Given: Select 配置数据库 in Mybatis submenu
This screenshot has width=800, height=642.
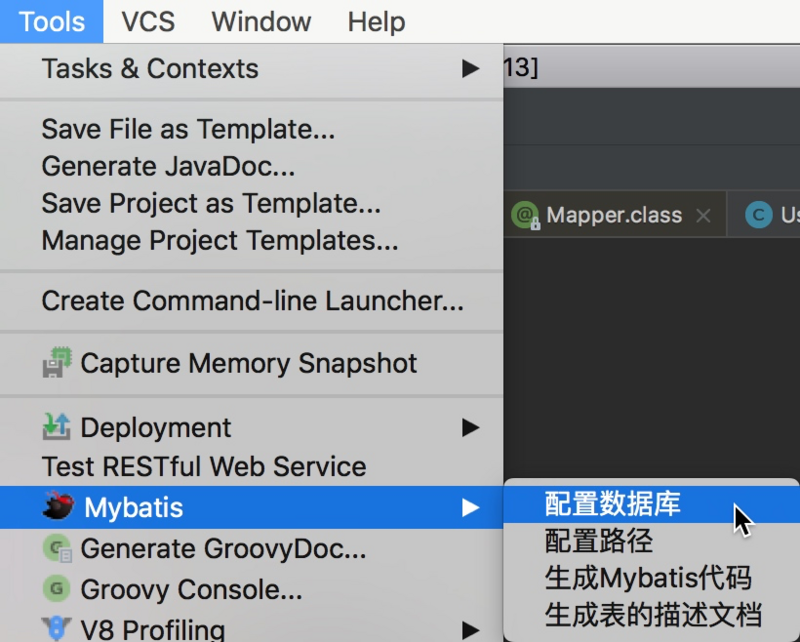Looking at the screenshot, I should click(652, 504).
